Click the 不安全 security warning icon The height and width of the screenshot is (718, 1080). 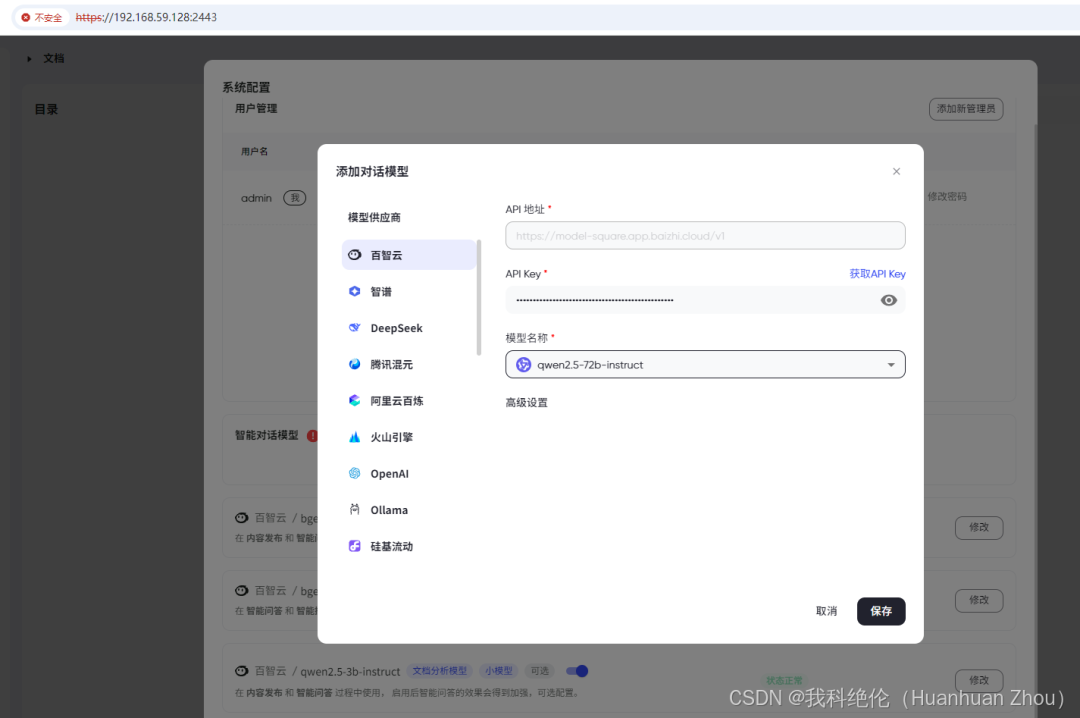point(25,17)
